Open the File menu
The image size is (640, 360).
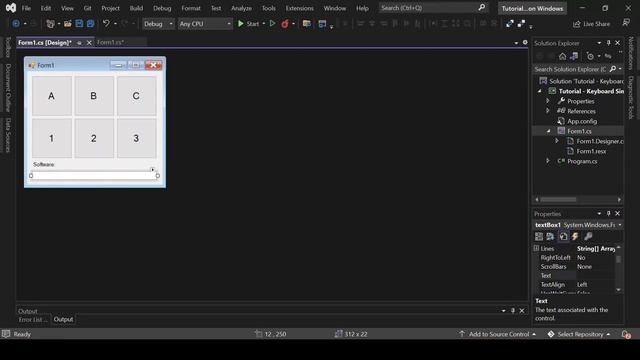(x=26, y=8)
